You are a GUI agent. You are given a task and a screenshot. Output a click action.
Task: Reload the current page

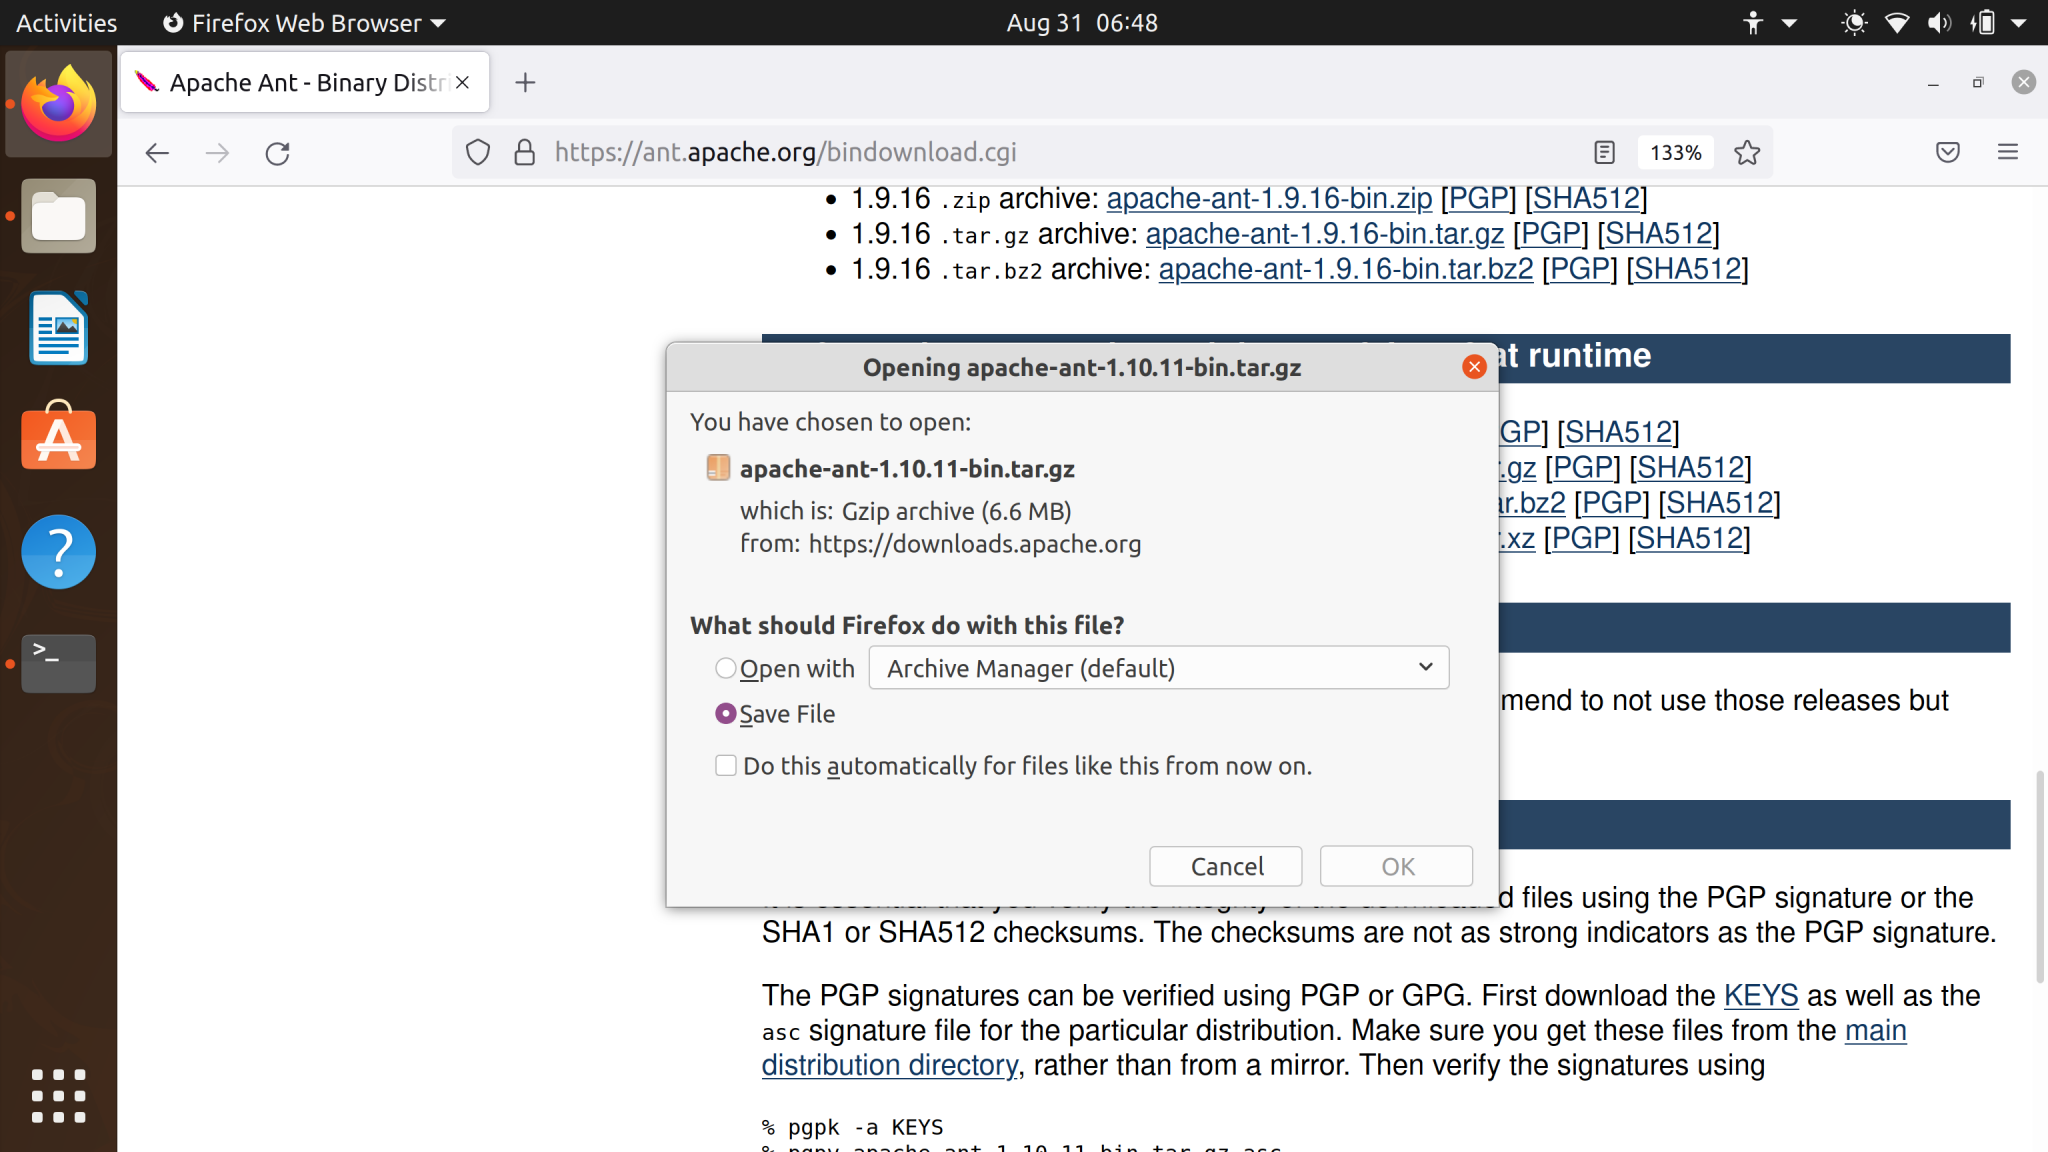click(277, 153)
